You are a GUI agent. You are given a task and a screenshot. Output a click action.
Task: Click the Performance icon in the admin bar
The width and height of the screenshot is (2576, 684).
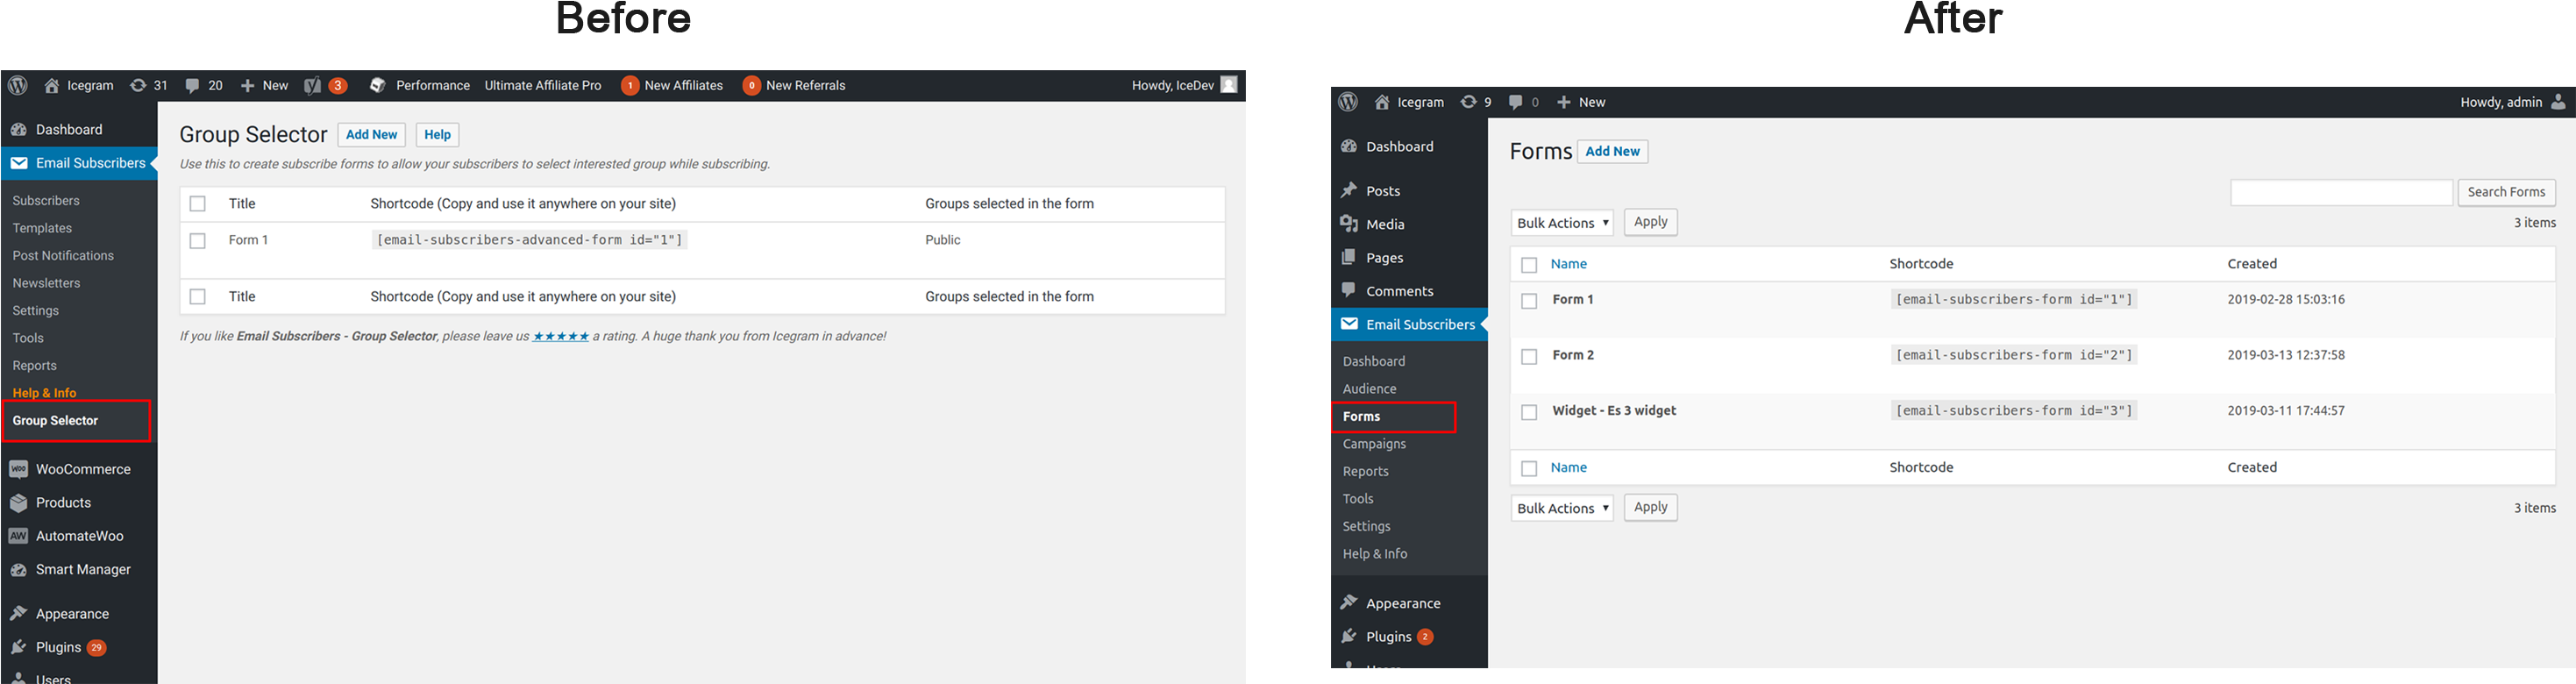pos(377,85)
